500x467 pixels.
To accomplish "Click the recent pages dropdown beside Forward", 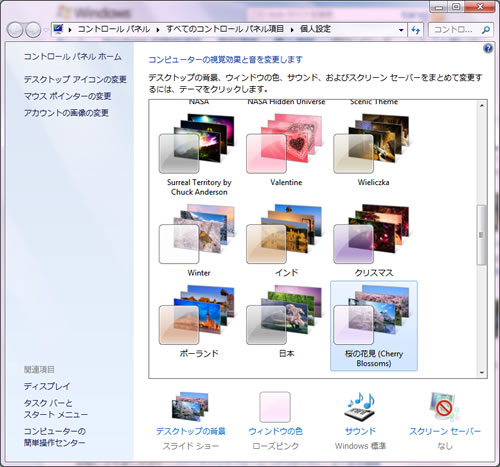I will click(x=46, y=30).
